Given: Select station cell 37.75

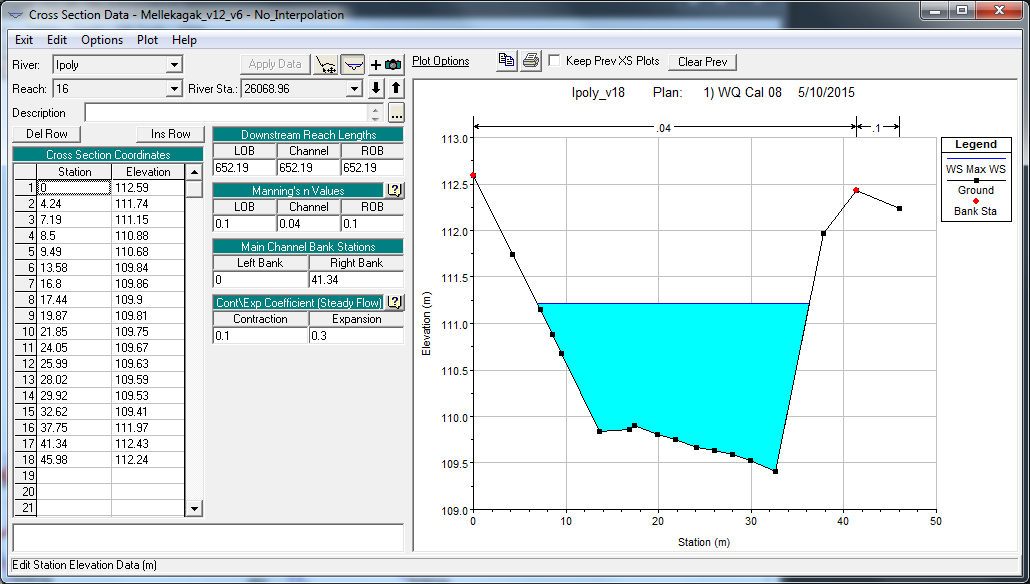Looking at the screenshot, I should (74, 428).
